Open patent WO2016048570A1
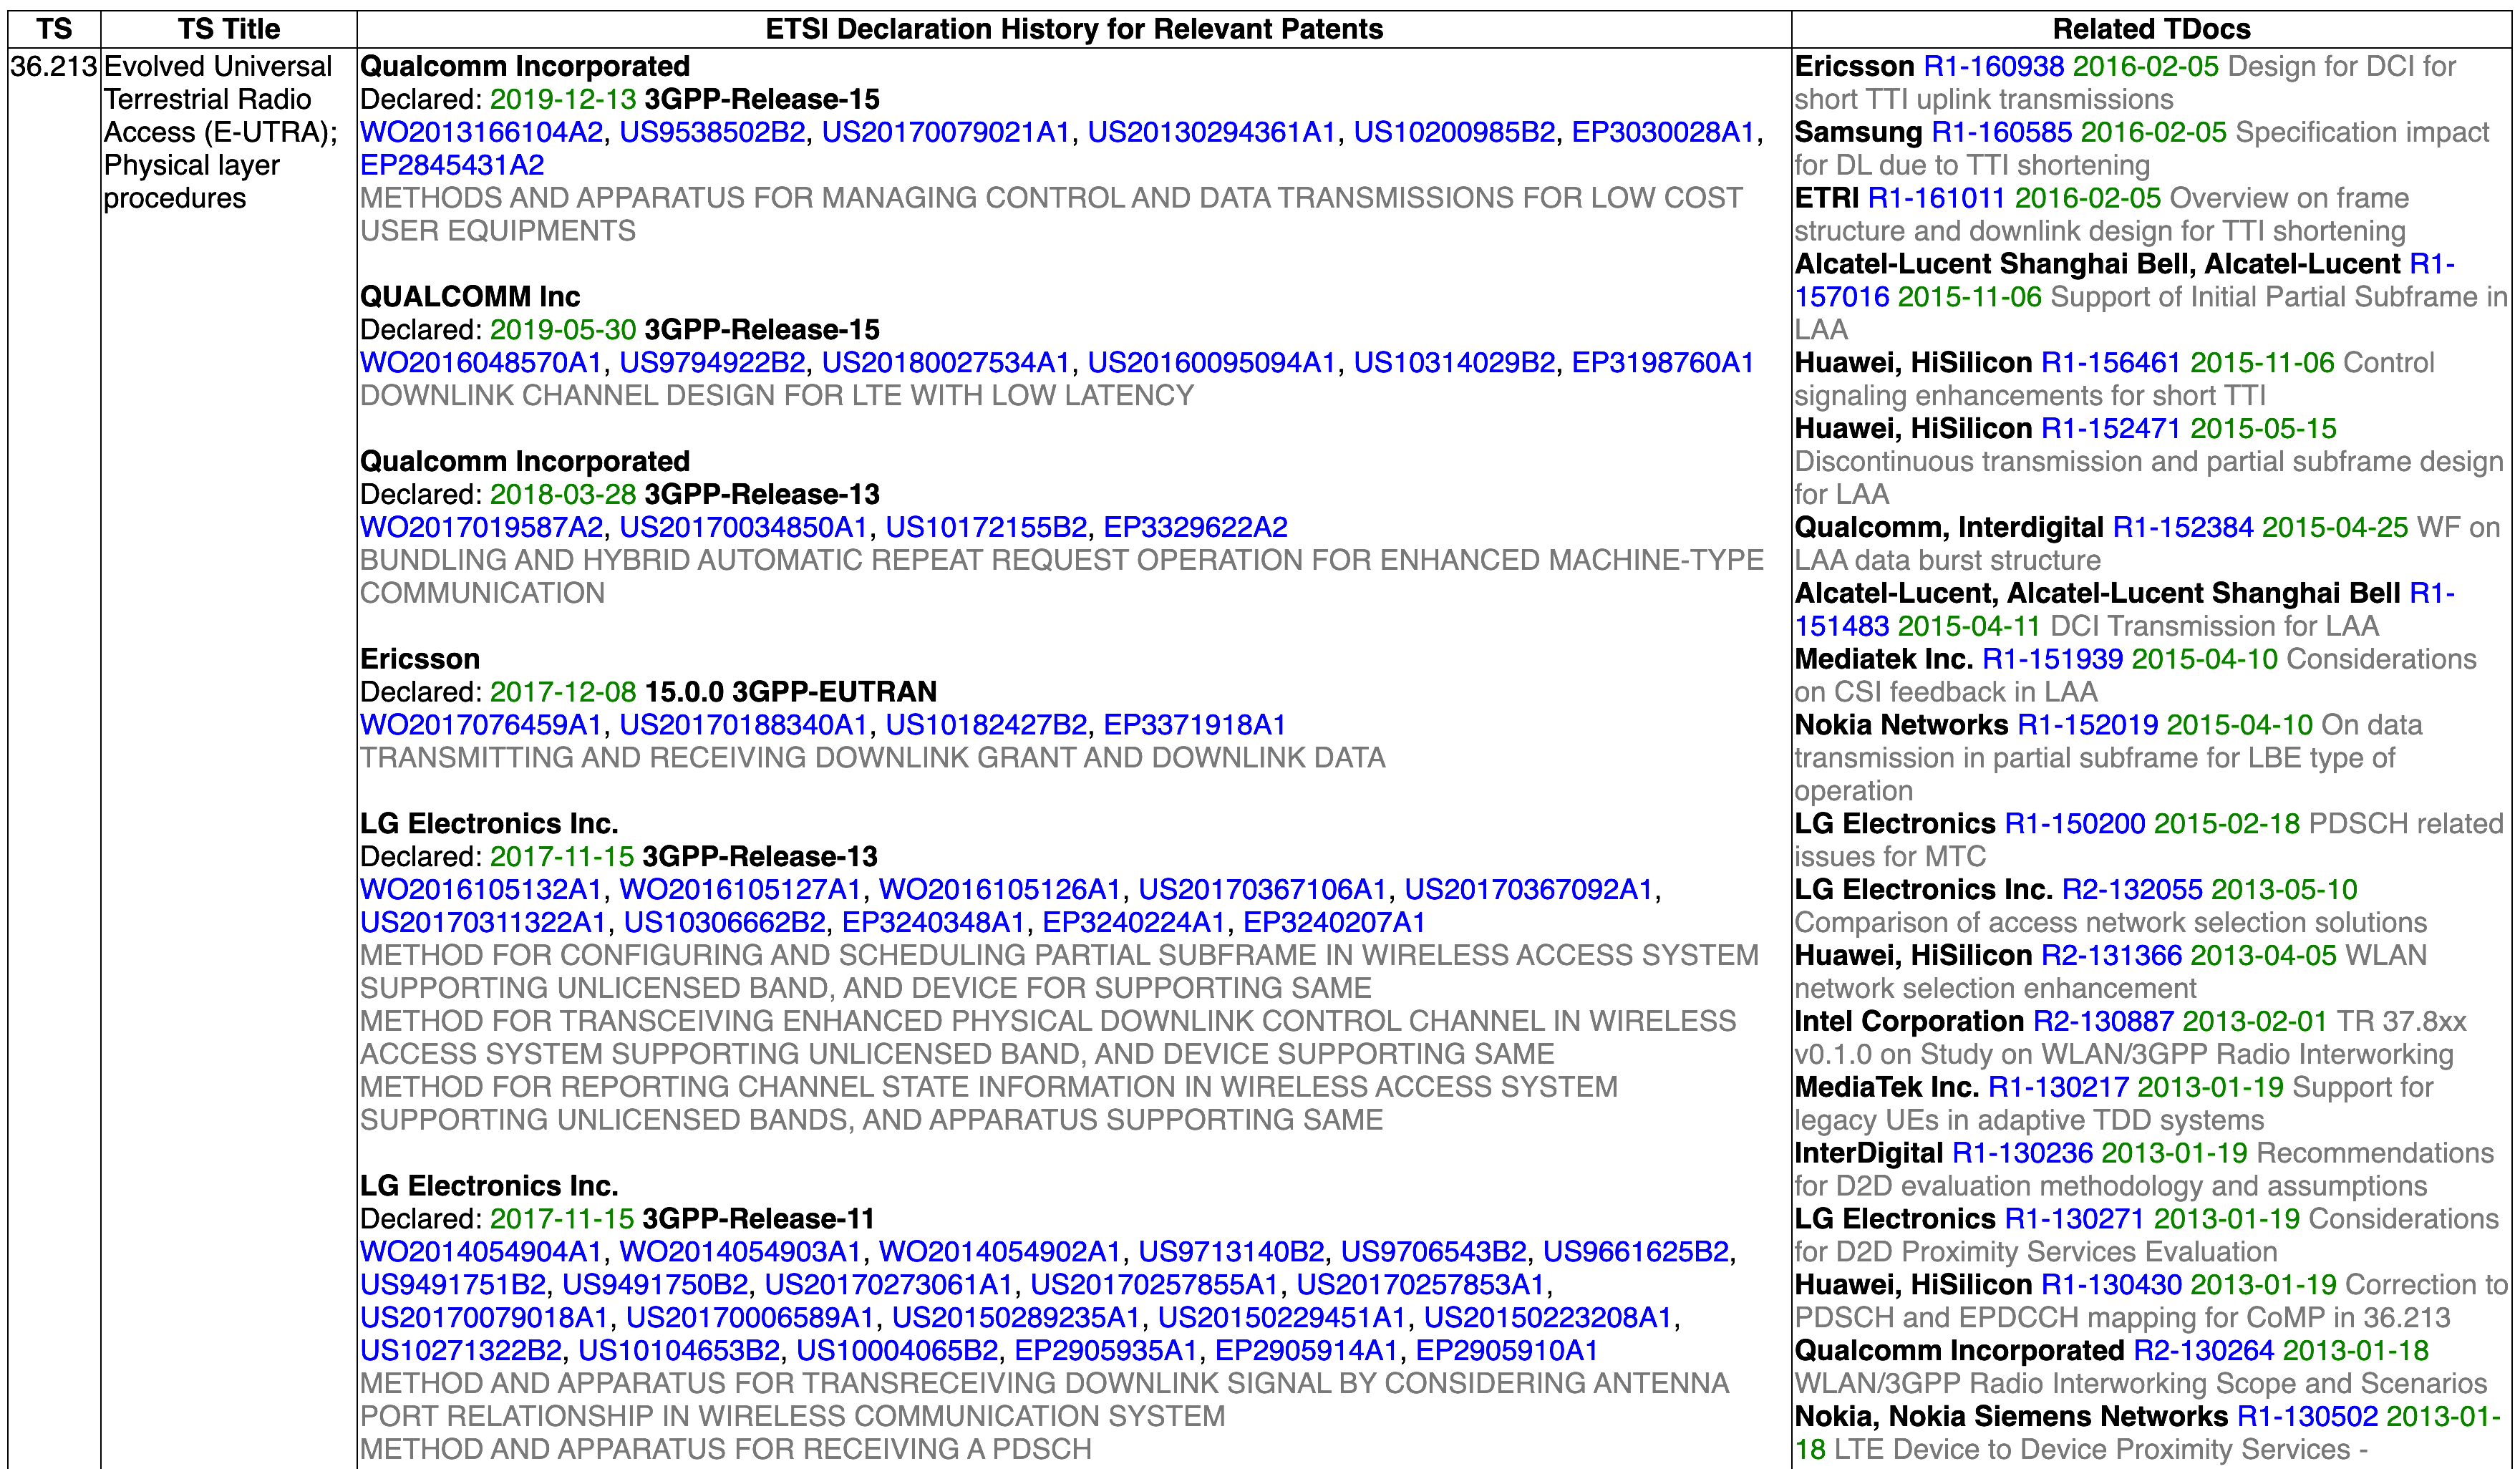 pos(481,362)
